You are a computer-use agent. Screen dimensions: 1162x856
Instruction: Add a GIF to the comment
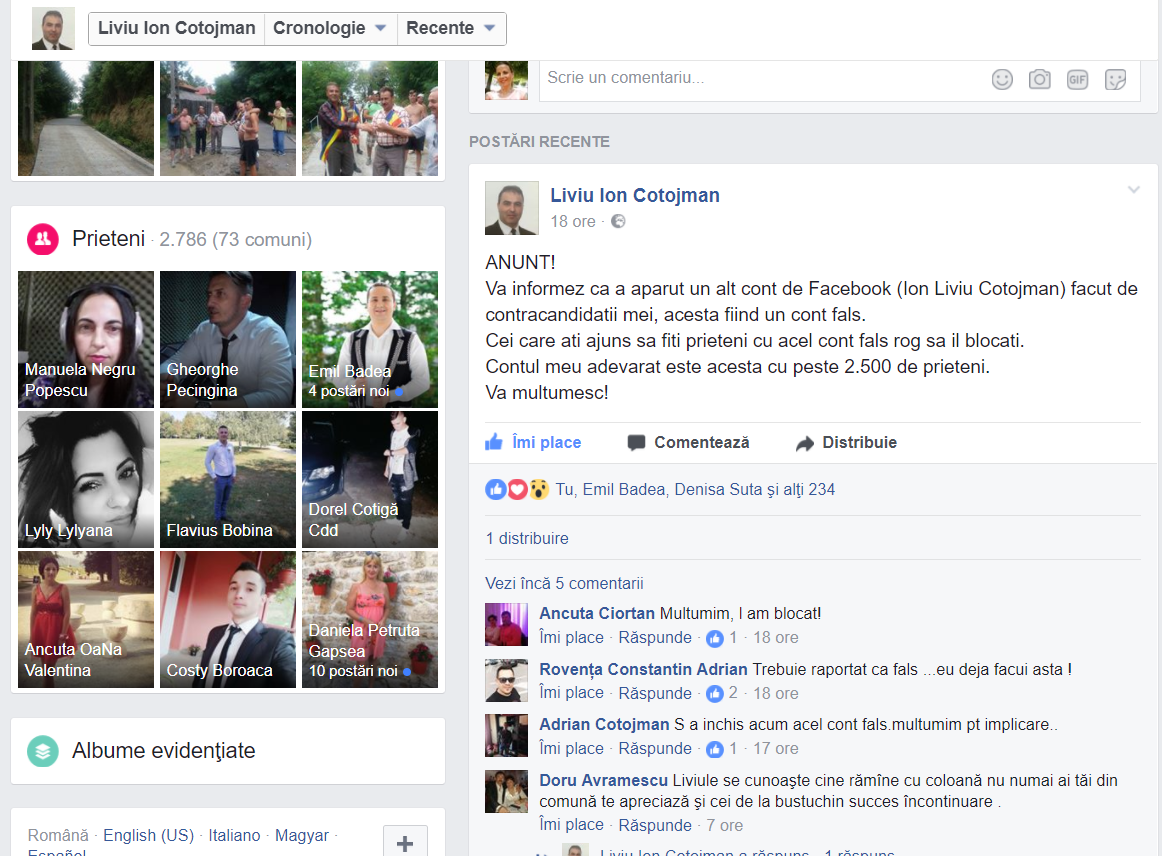tap(1078, 79)
